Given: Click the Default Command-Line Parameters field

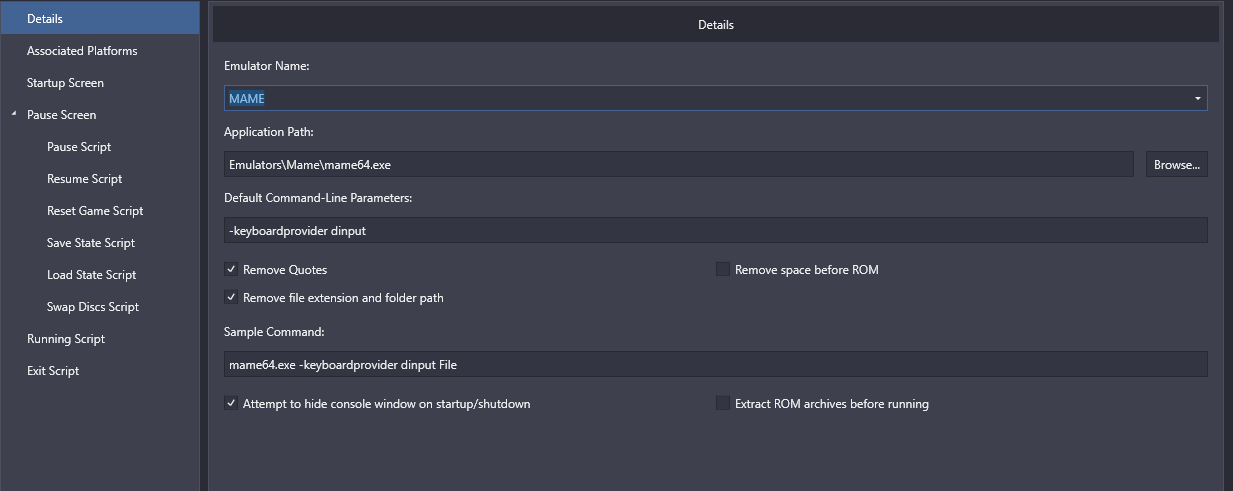Looking at the screenshot, I should [716, 230].
